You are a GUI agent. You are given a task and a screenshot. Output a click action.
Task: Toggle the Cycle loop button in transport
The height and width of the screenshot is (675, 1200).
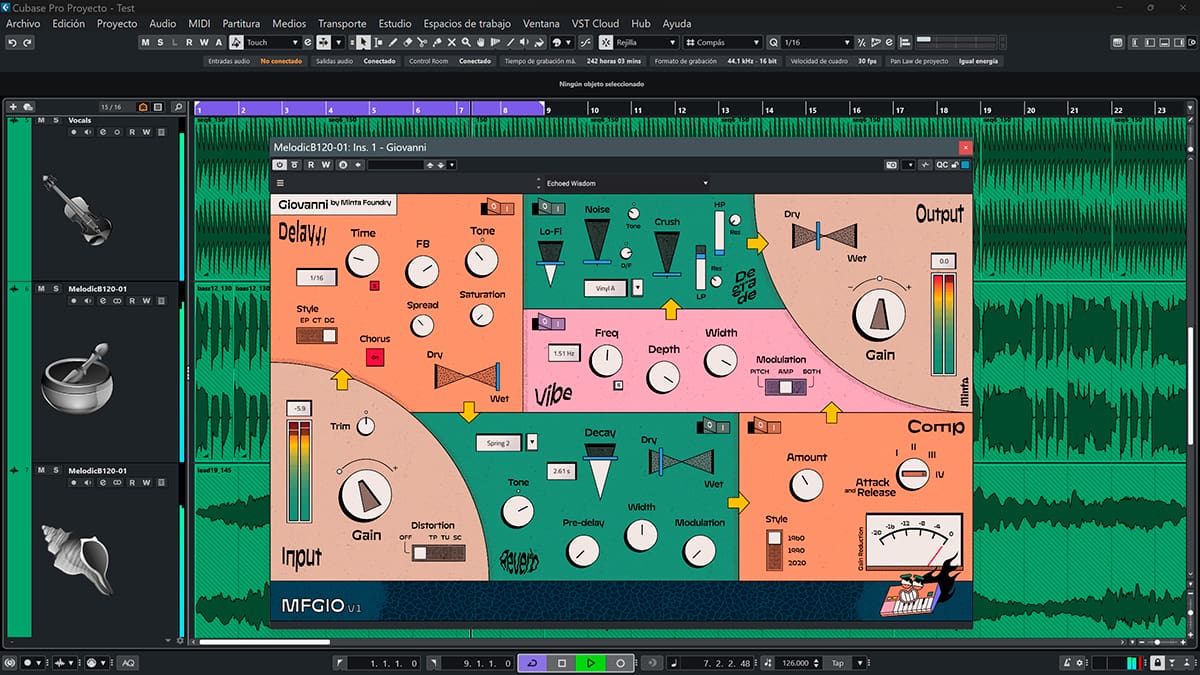(x=532, y=663)
